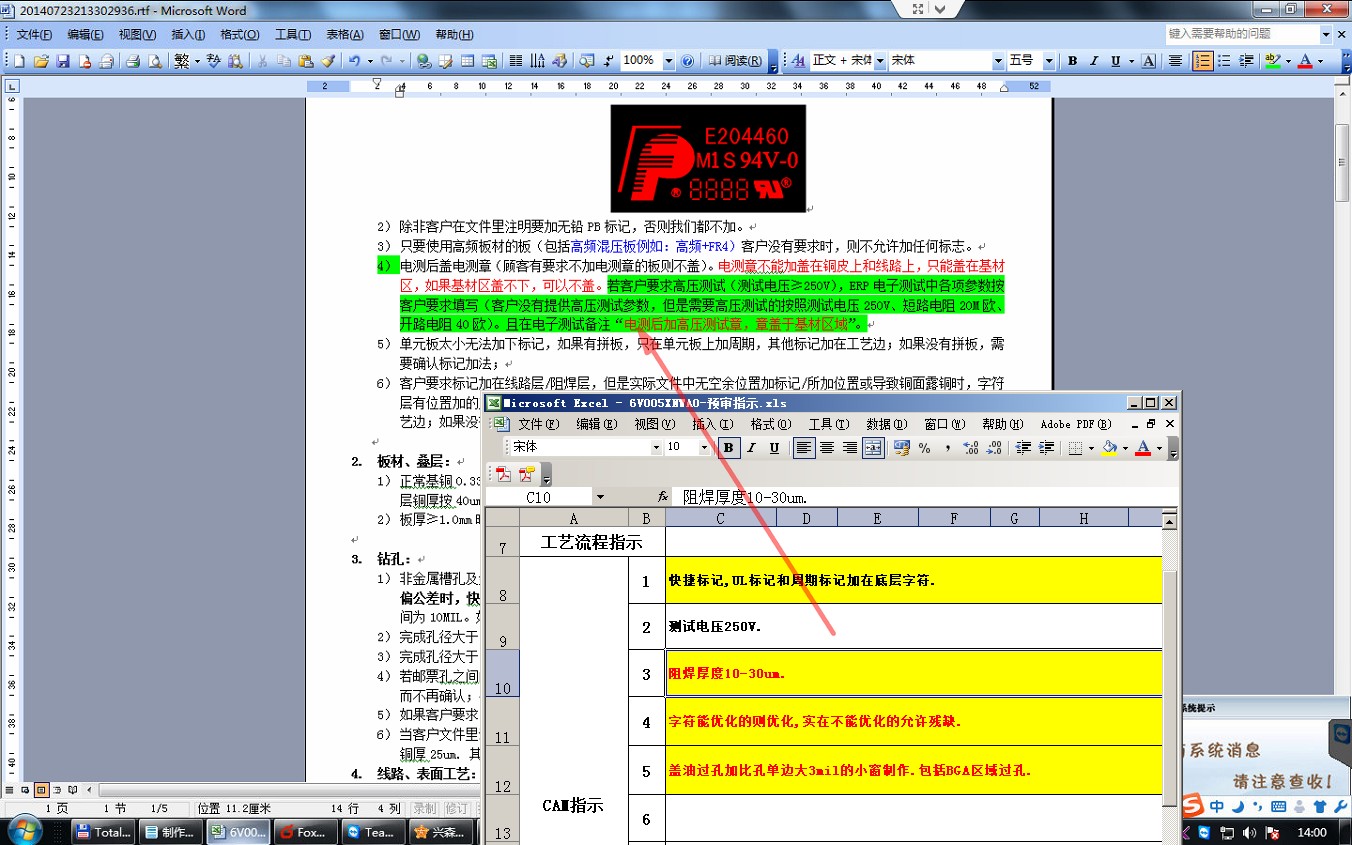Open Excel borders dropdown arrow

pos(1091,448)
